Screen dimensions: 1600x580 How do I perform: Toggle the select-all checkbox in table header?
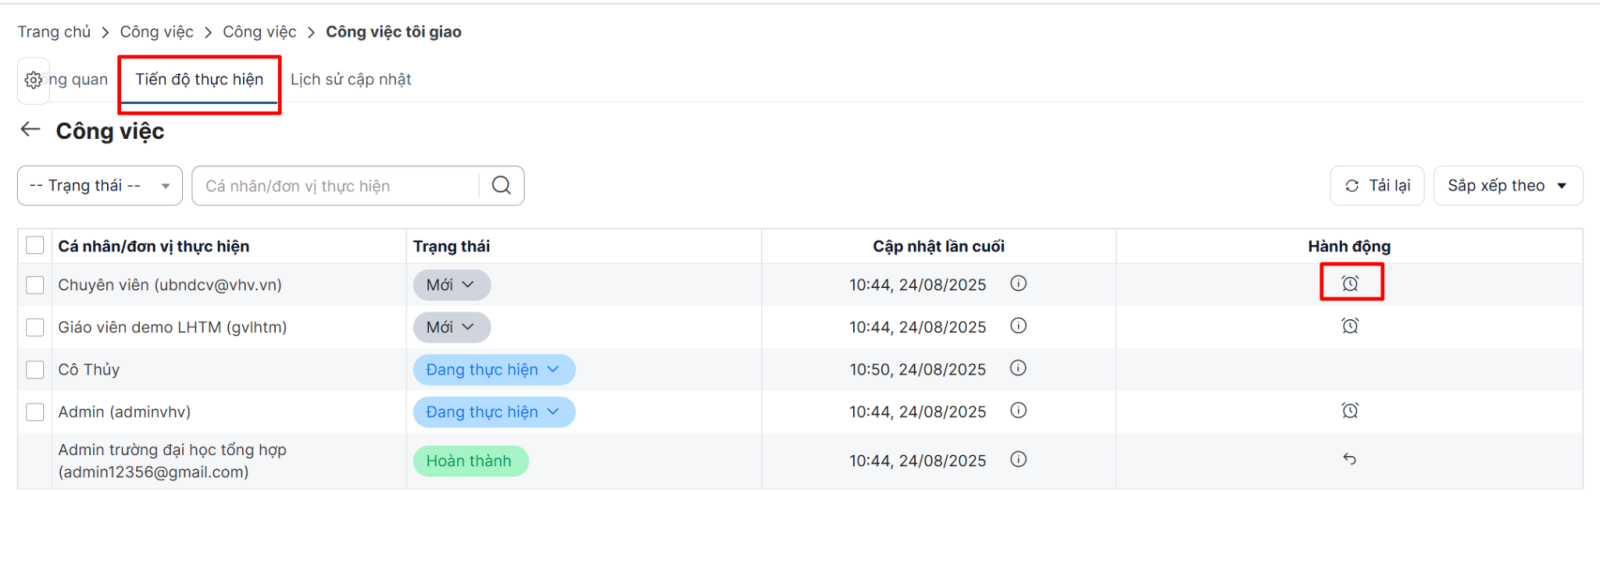pos(35,246)
